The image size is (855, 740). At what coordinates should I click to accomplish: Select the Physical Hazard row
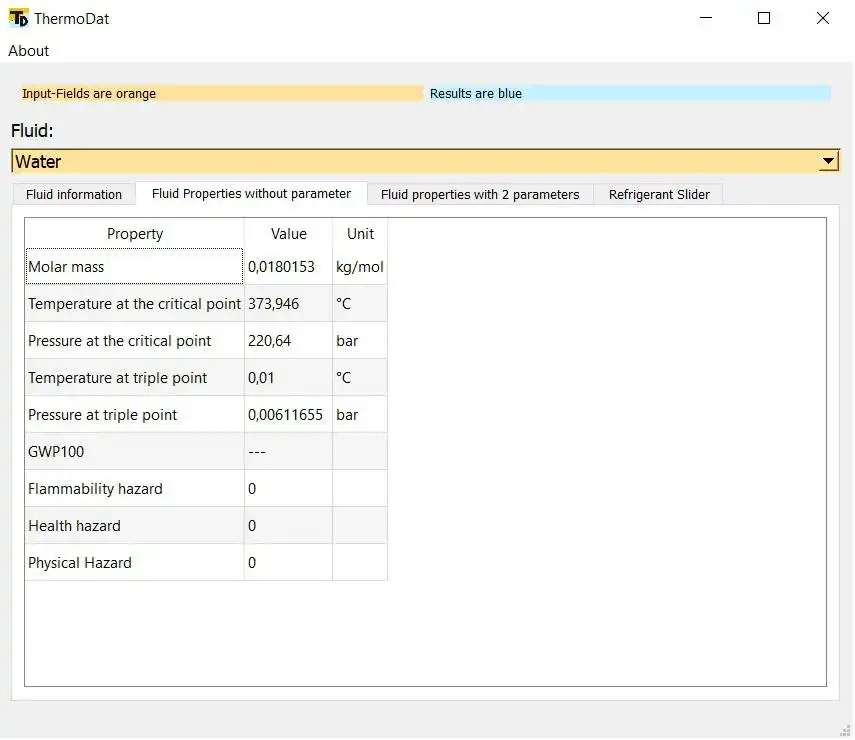click(135, 562)
